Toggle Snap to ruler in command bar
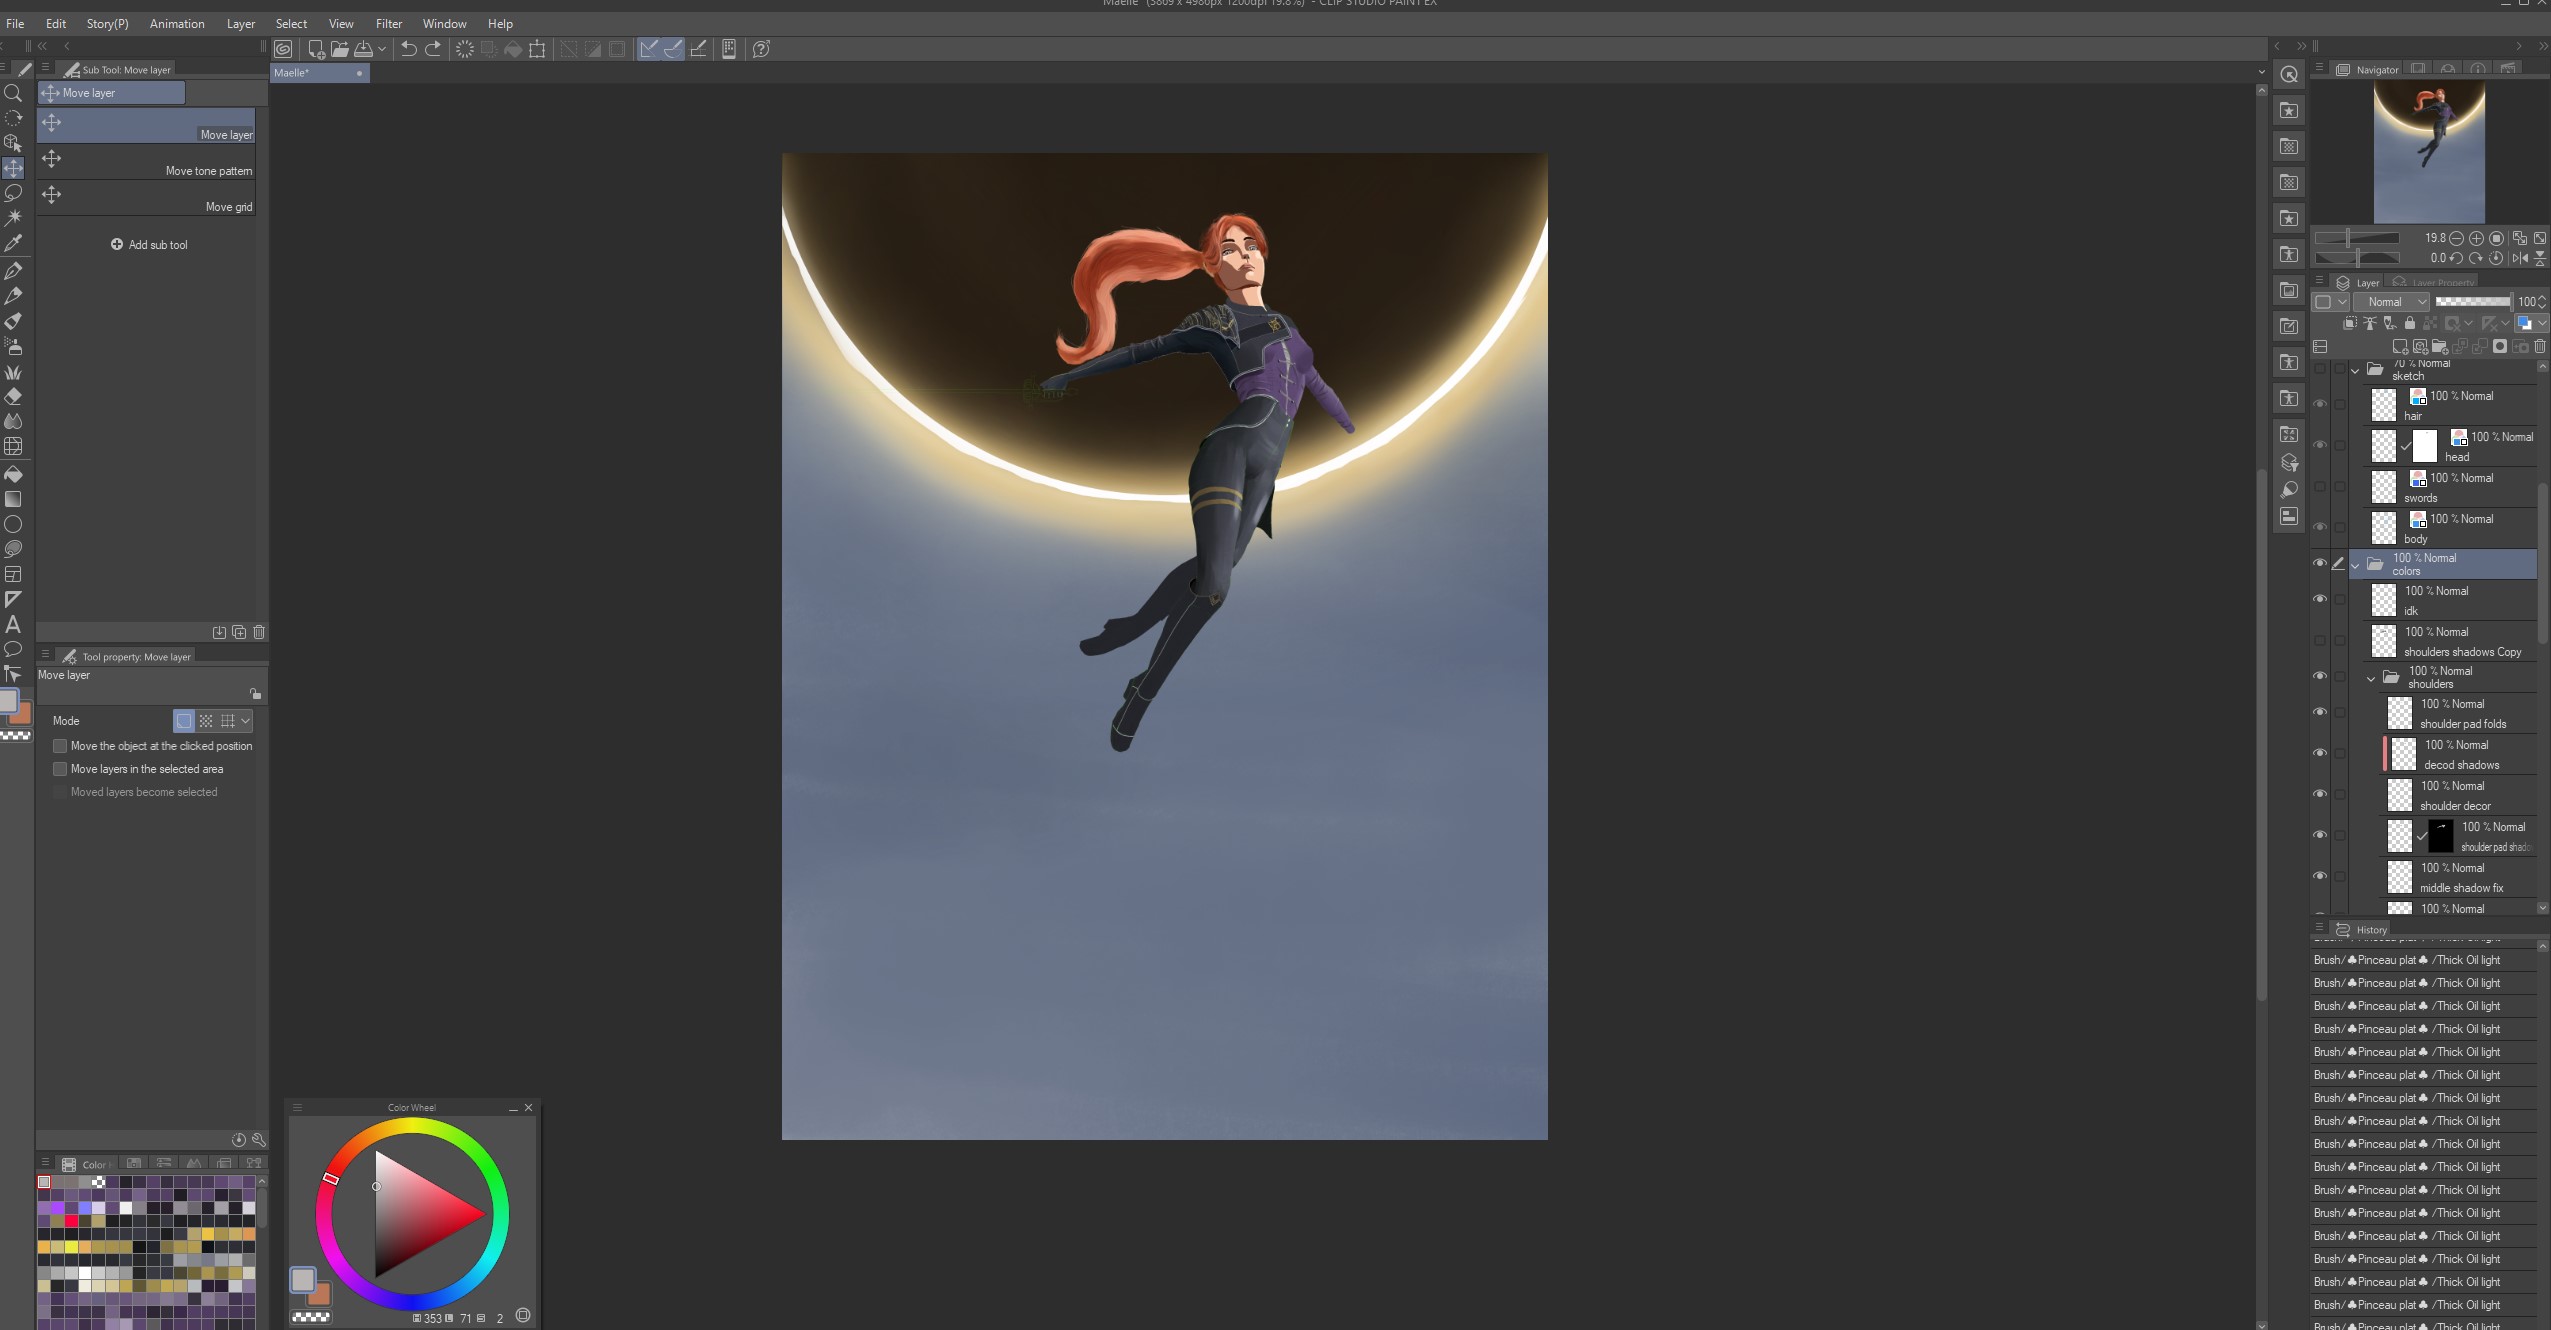This screenshot has width=2551, height=1330. pyautogui.click(x=648, y=49)
